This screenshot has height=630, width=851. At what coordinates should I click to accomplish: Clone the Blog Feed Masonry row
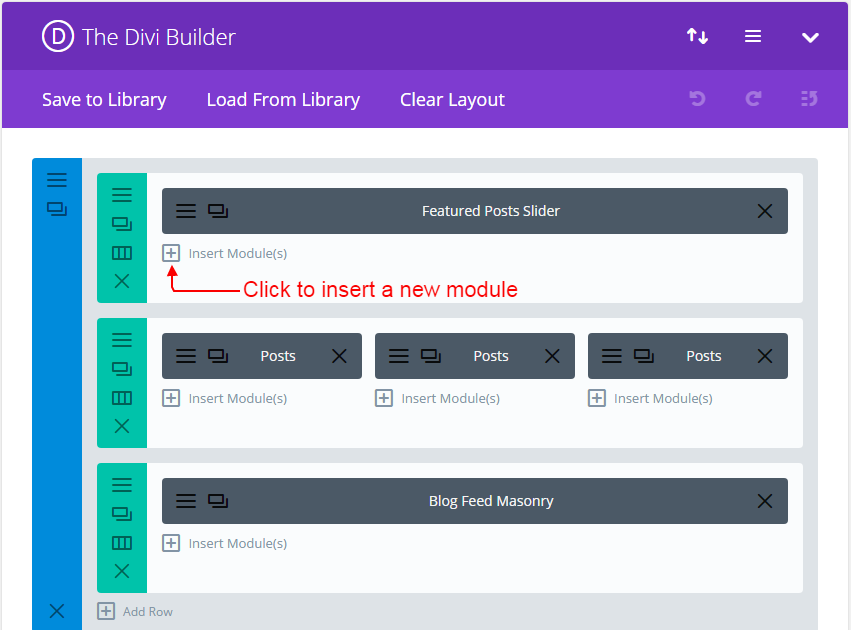tap(122, 514)
